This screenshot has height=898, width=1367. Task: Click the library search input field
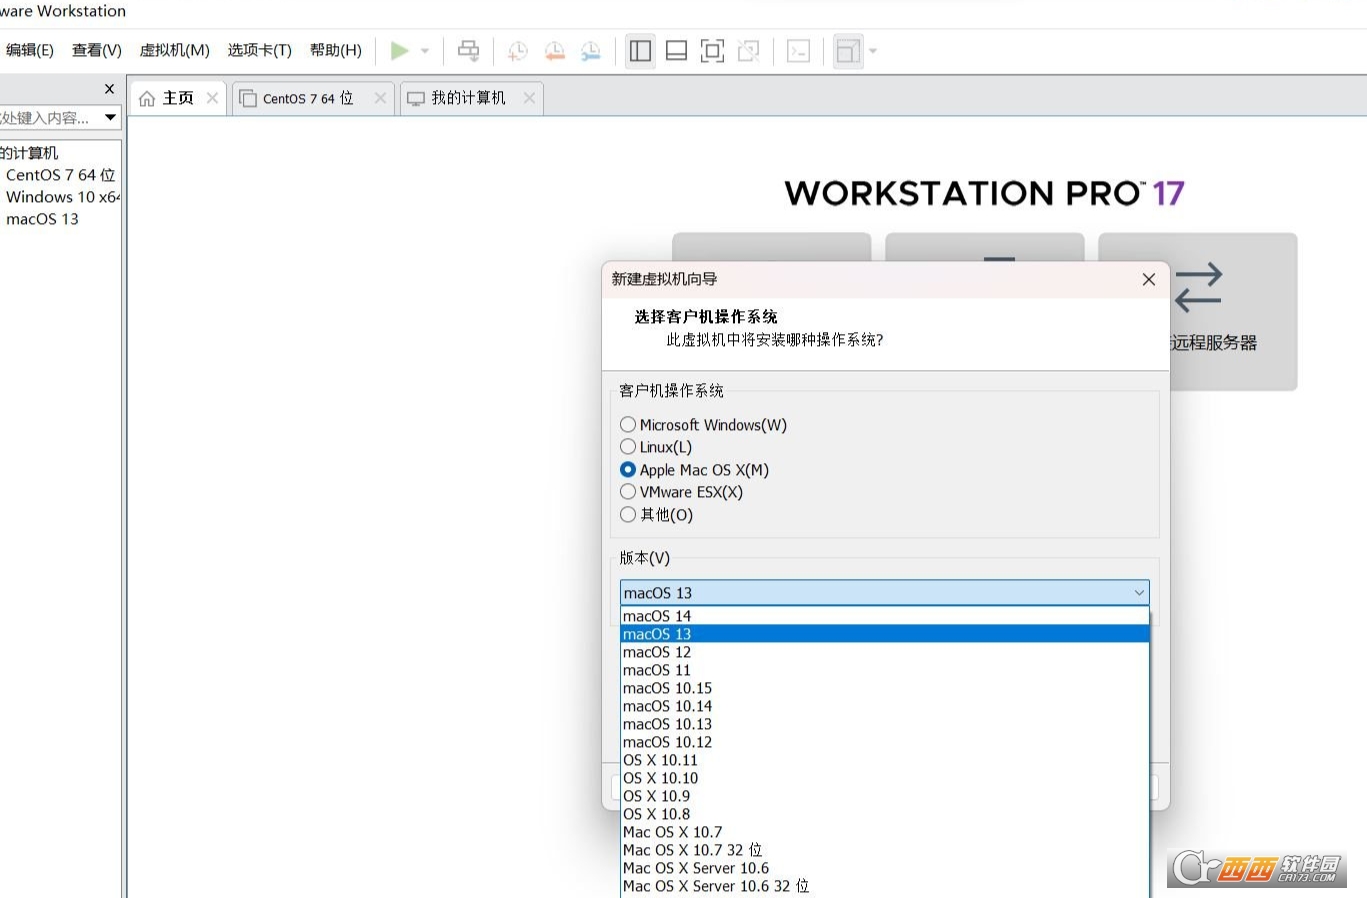pyautogui.click(x=49, y=117)
